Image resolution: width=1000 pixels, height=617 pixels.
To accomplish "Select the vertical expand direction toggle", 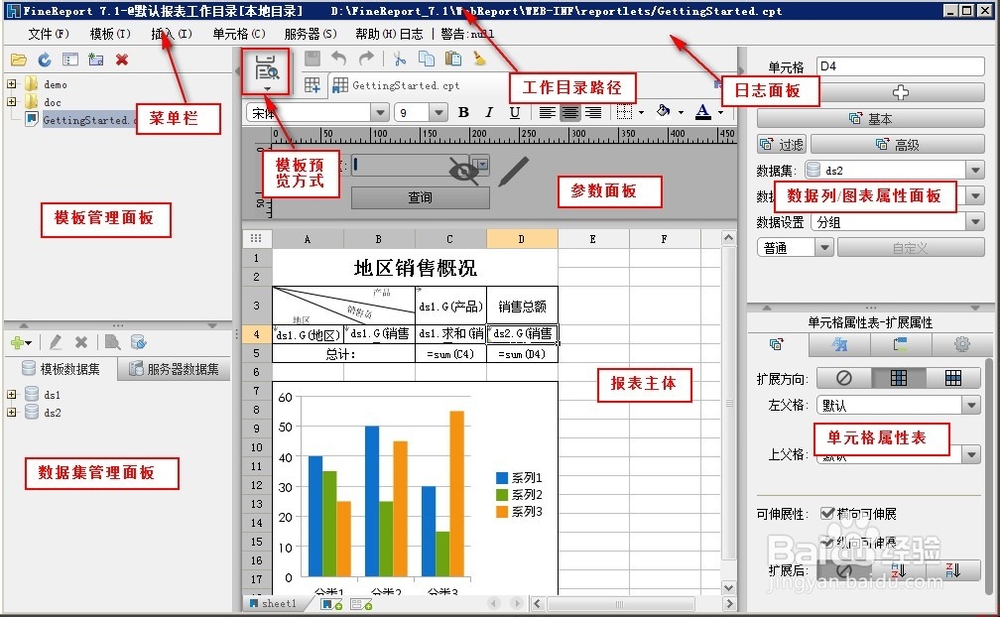I will (897, 378).
